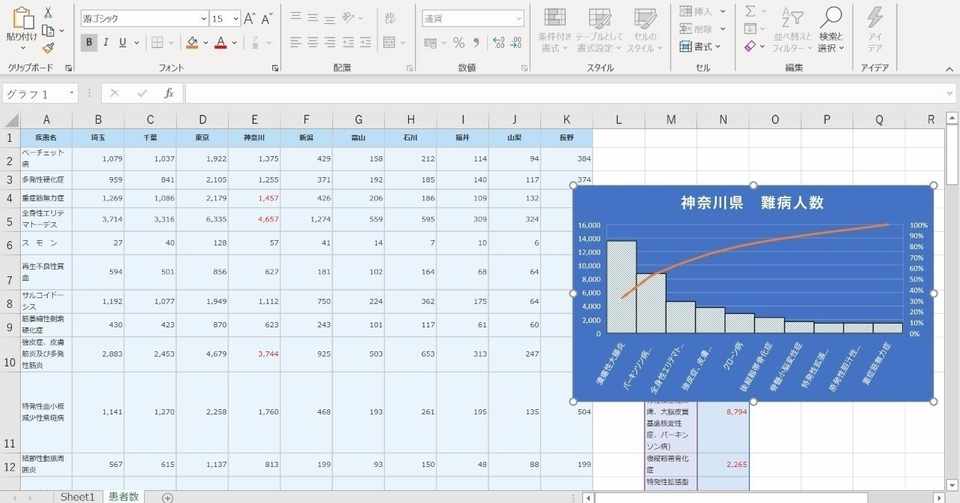Expand the font size dropdown
960x503 pixels.
coord(236,19)
